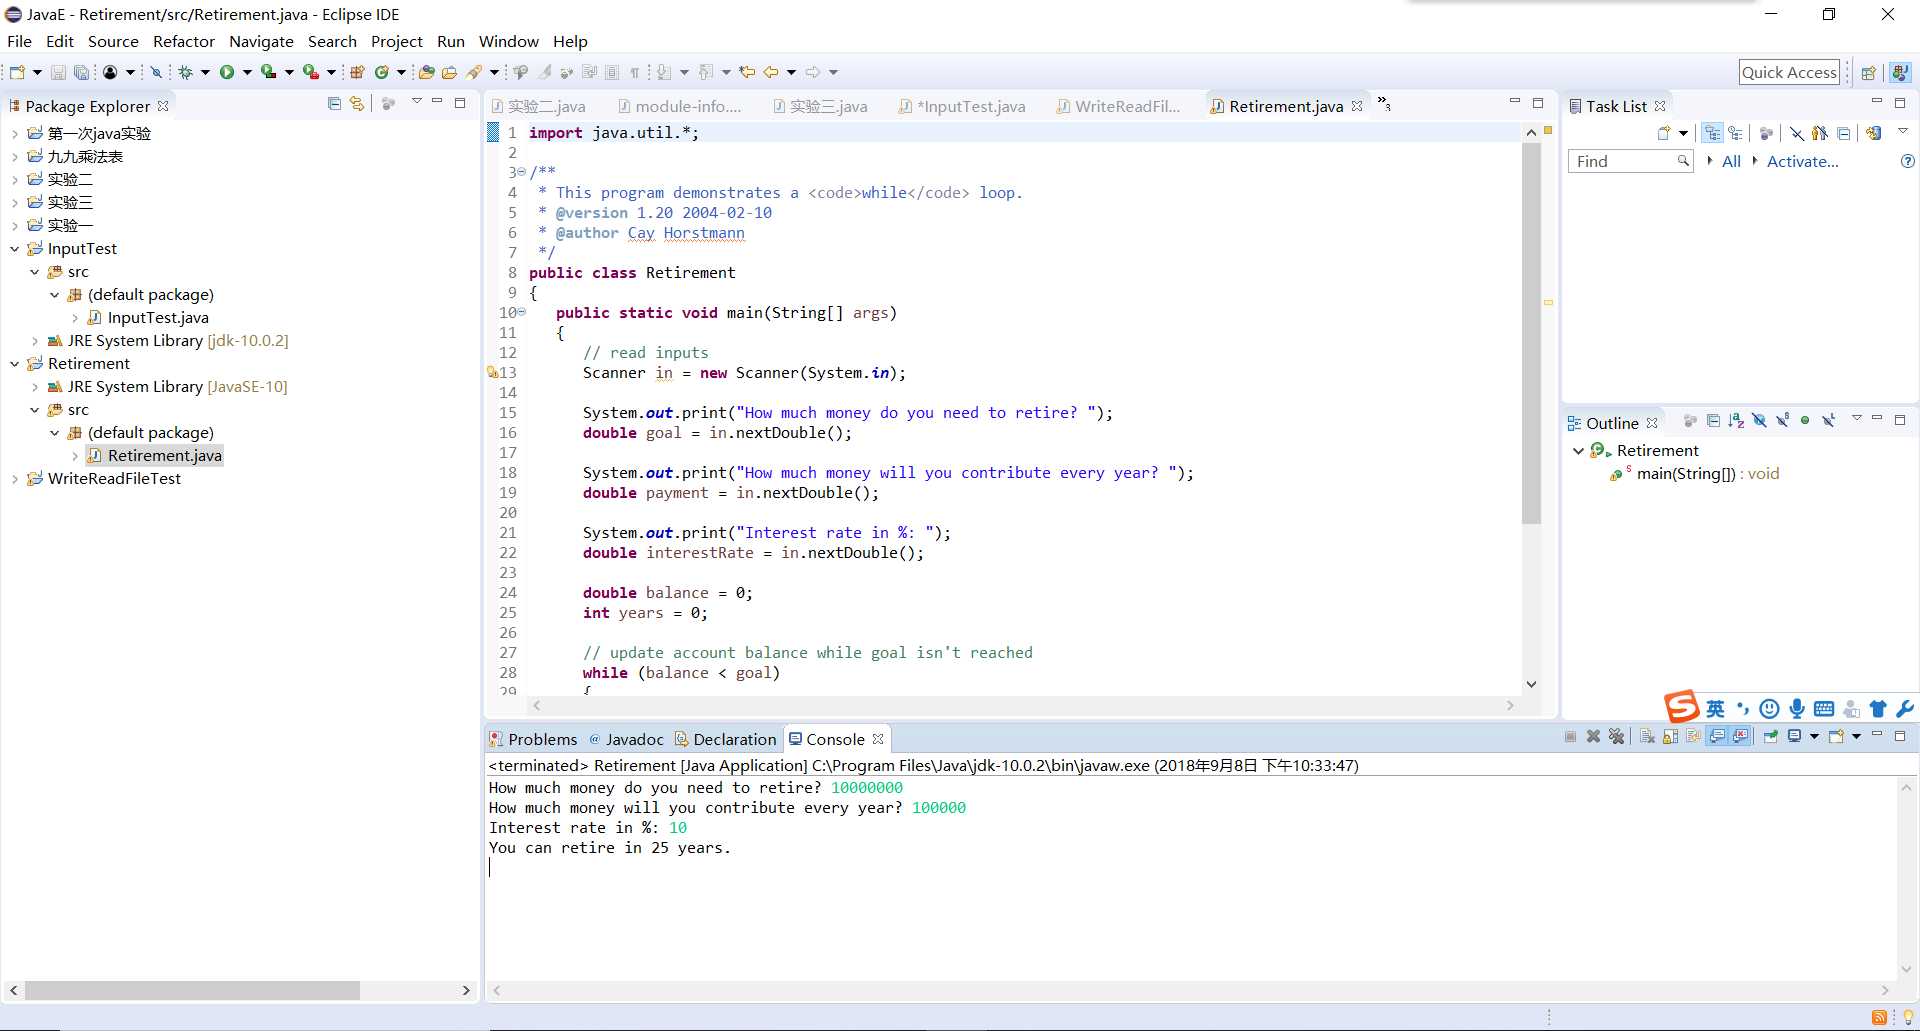Open the Navigate menu
Viewport: 1920px width, 1031px height.
(261, 41)
